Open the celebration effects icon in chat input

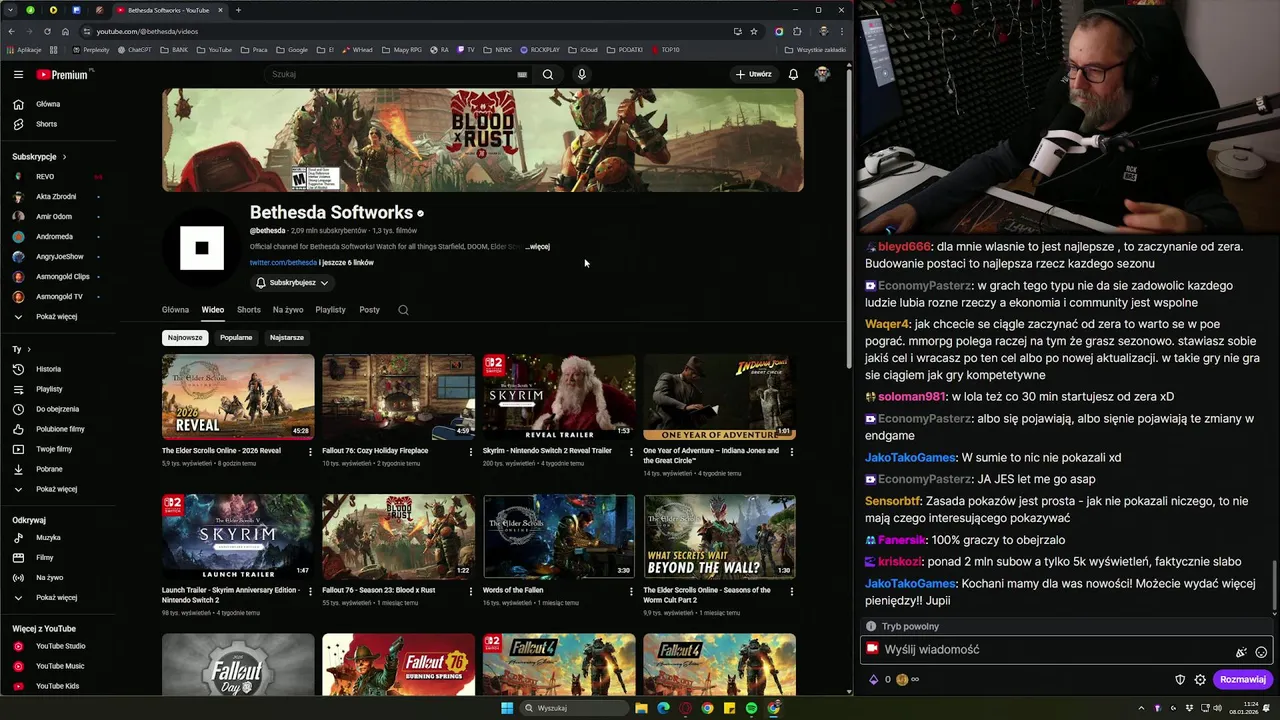1241,652
